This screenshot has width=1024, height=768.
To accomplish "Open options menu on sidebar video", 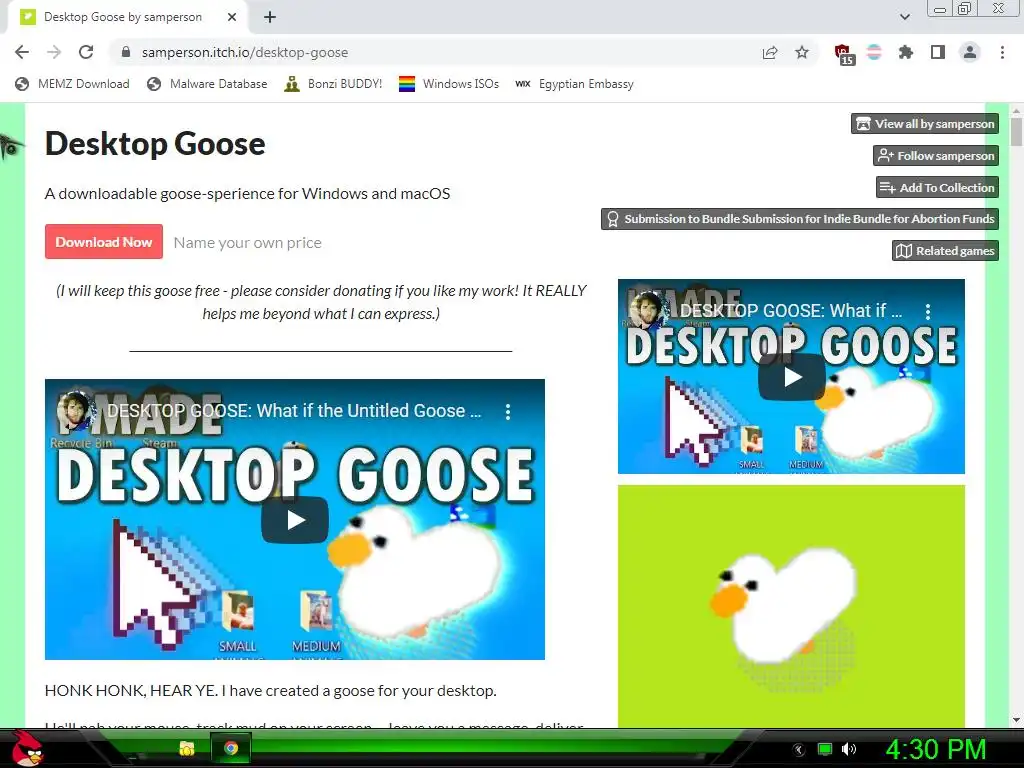I will click(x=927, y=311).
